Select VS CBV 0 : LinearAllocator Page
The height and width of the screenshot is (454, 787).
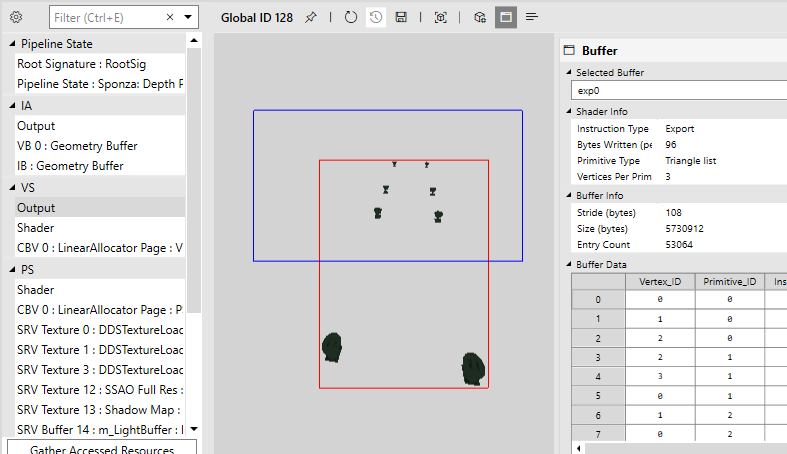tap(100, 248)
